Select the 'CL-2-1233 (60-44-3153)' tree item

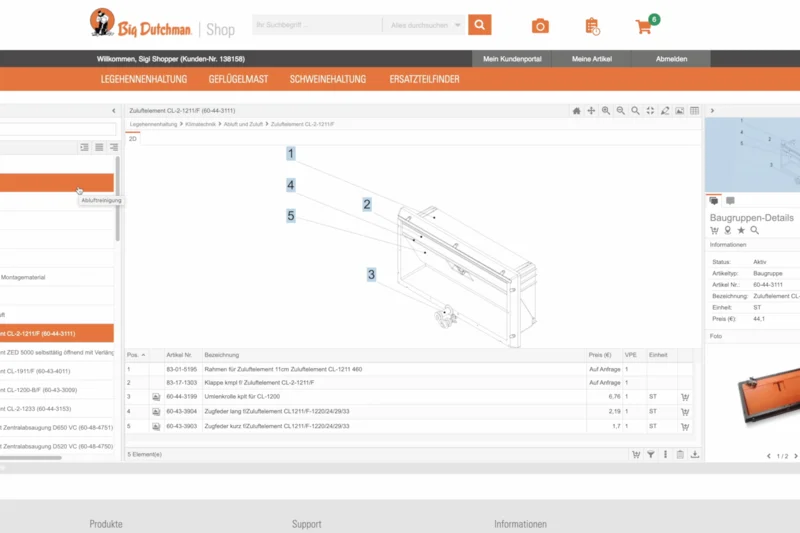[x=57, y=409]
